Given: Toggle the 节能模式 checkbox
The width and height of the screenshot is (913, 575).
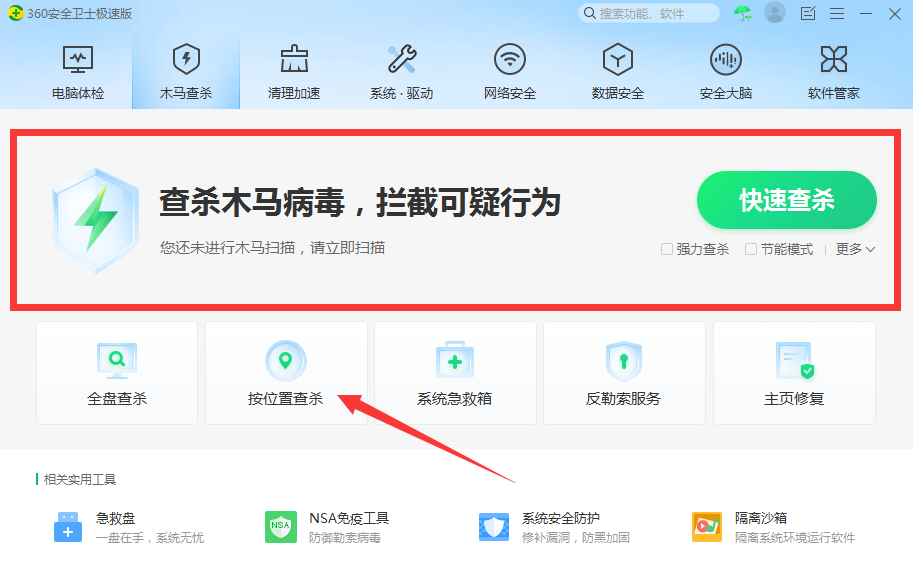Looking at the screenshot, I should click(x=751, y=249).
